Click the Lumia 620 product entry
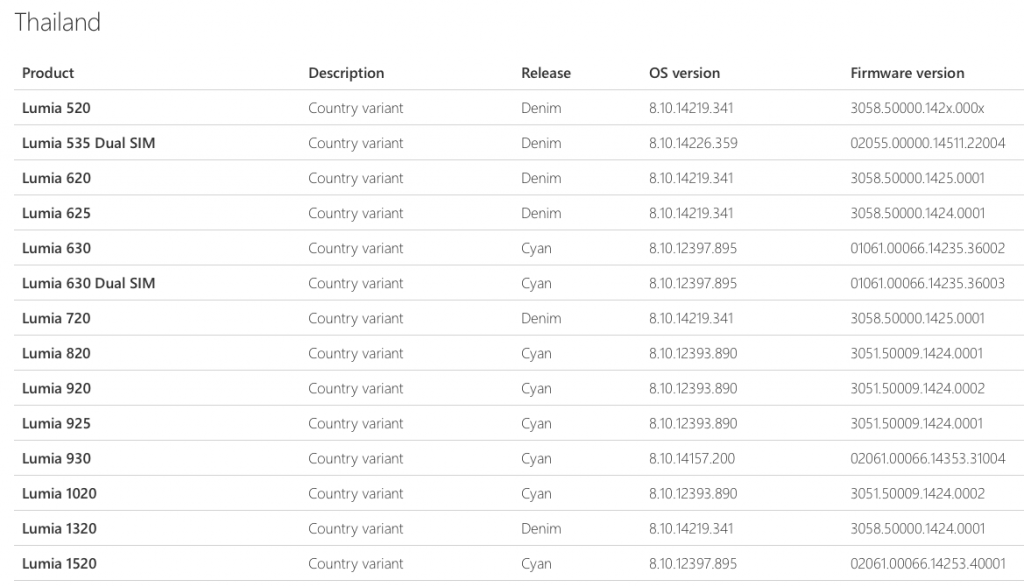Screen dimensions: 1024x587 56,178
